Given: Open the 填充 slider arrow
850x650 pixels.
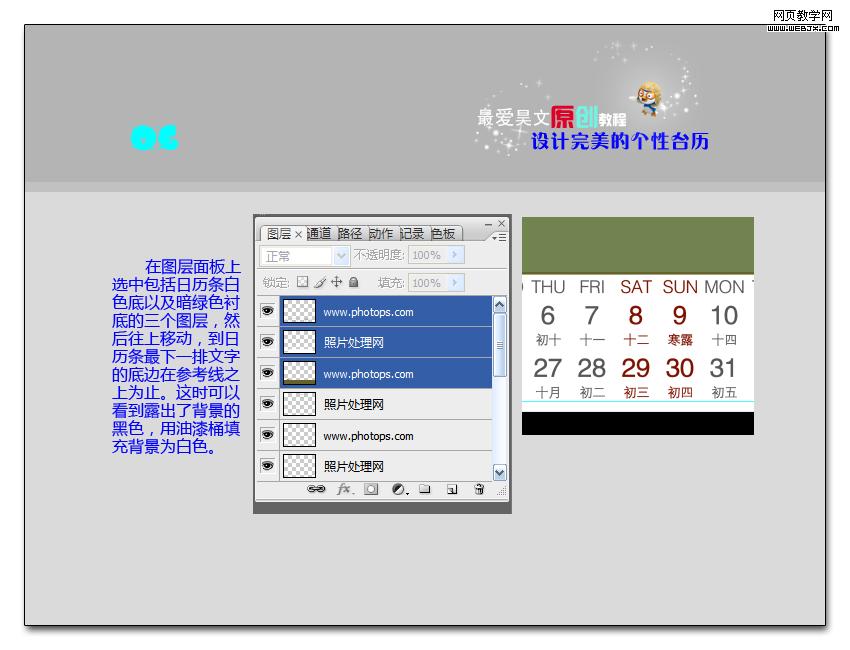Looking at the screenshot, I should (456, 282).
